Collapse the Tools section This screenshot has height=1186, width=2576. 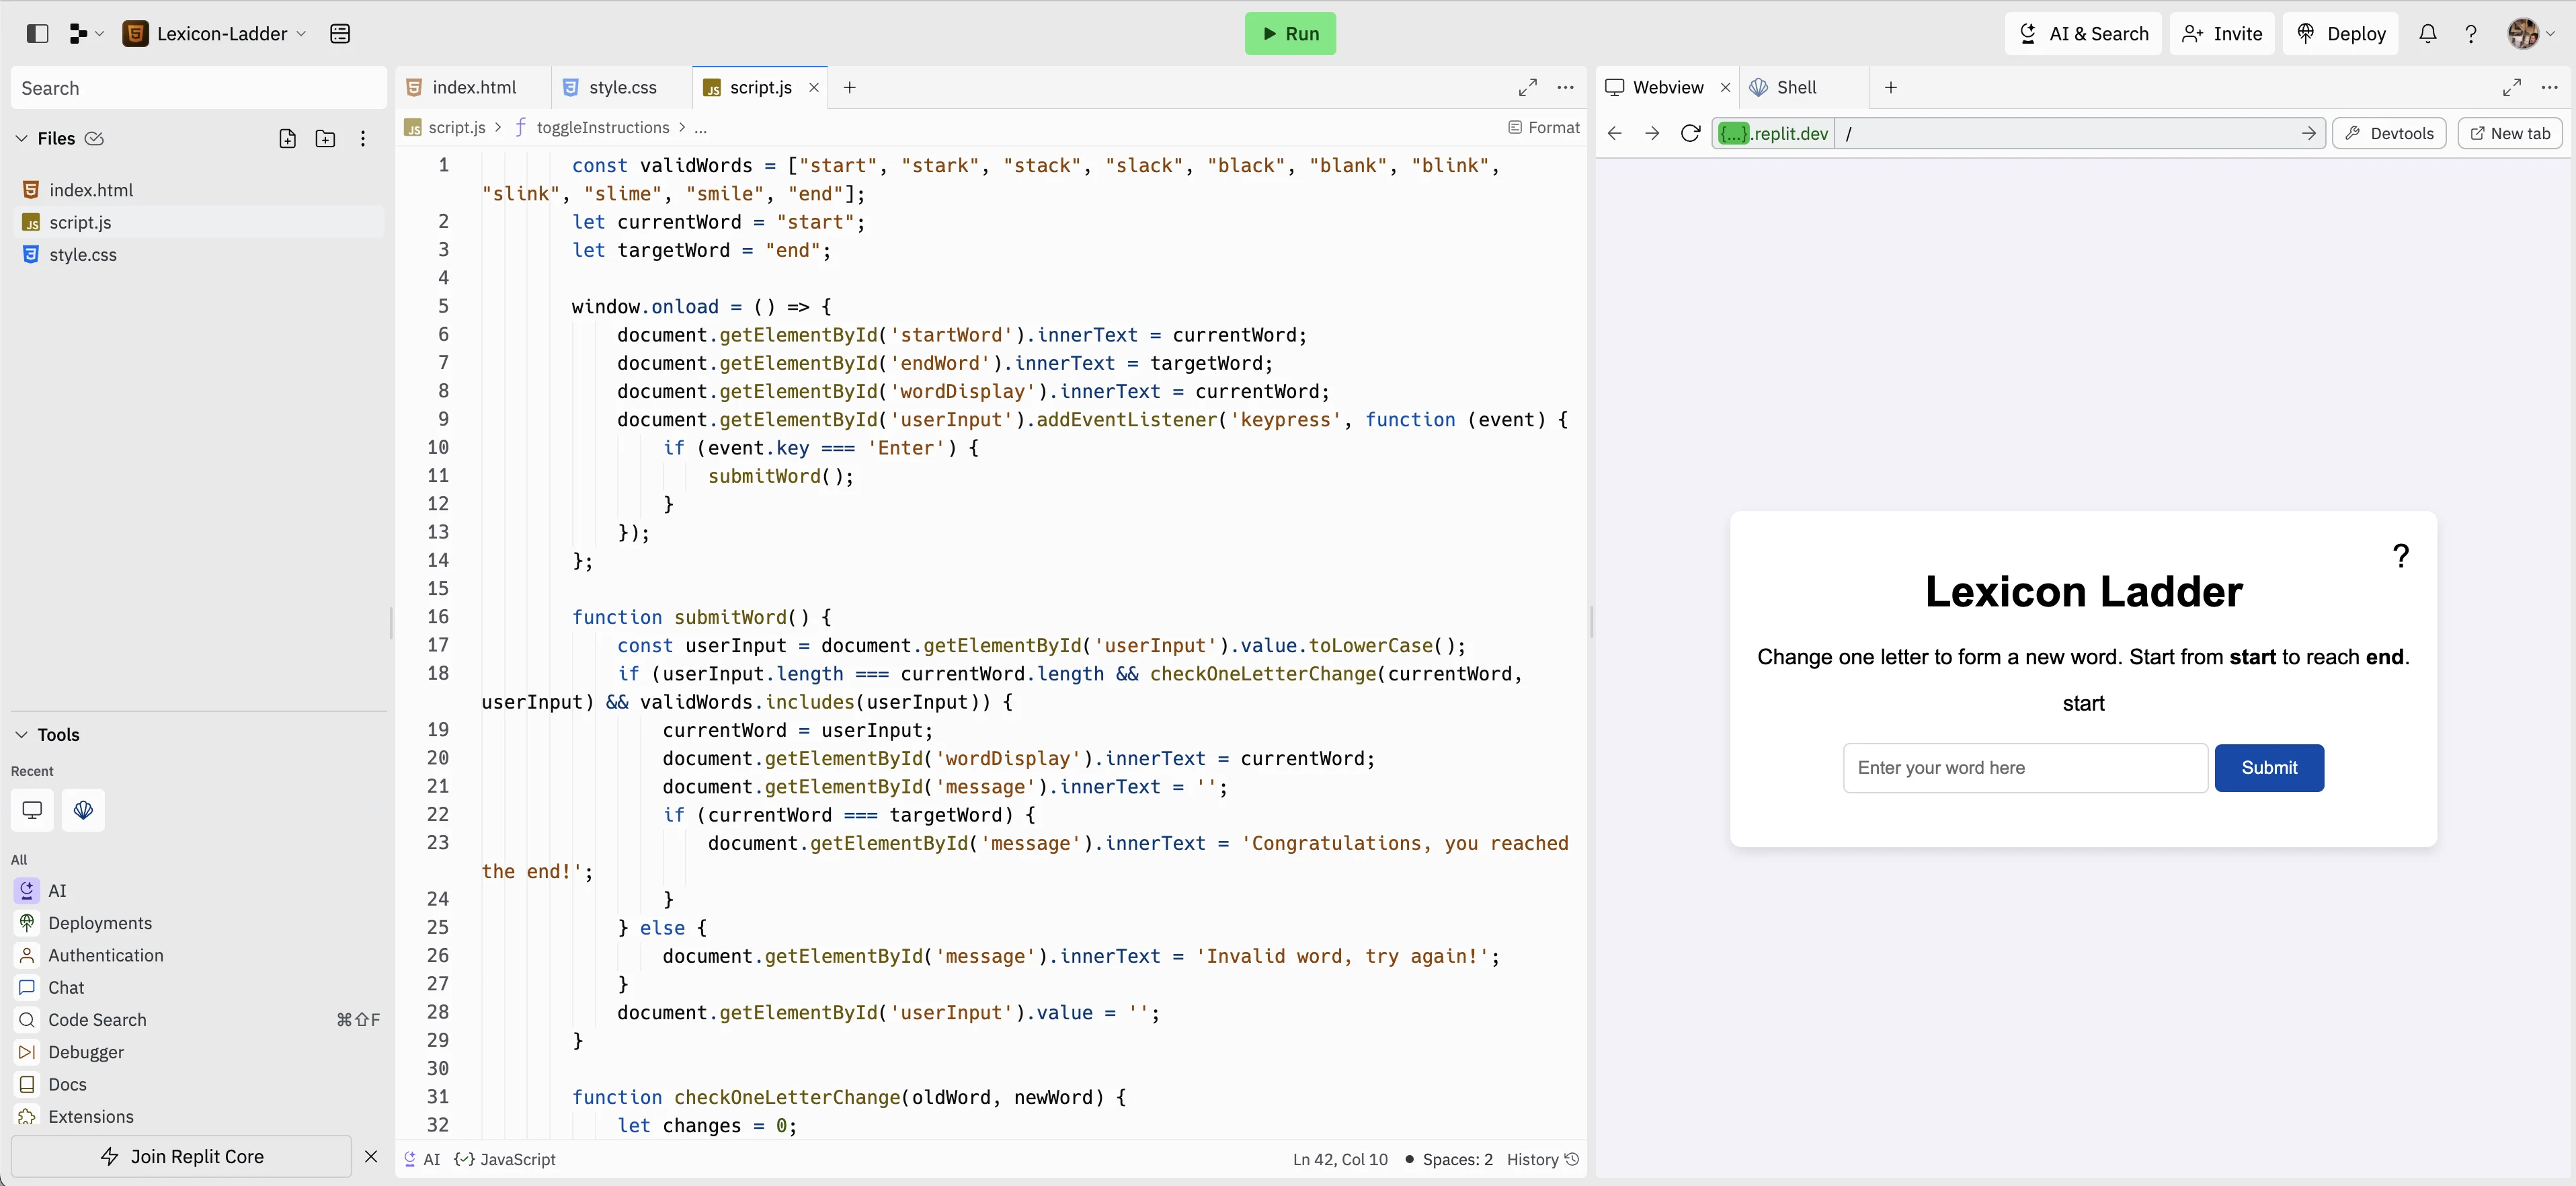coord(21,734)
